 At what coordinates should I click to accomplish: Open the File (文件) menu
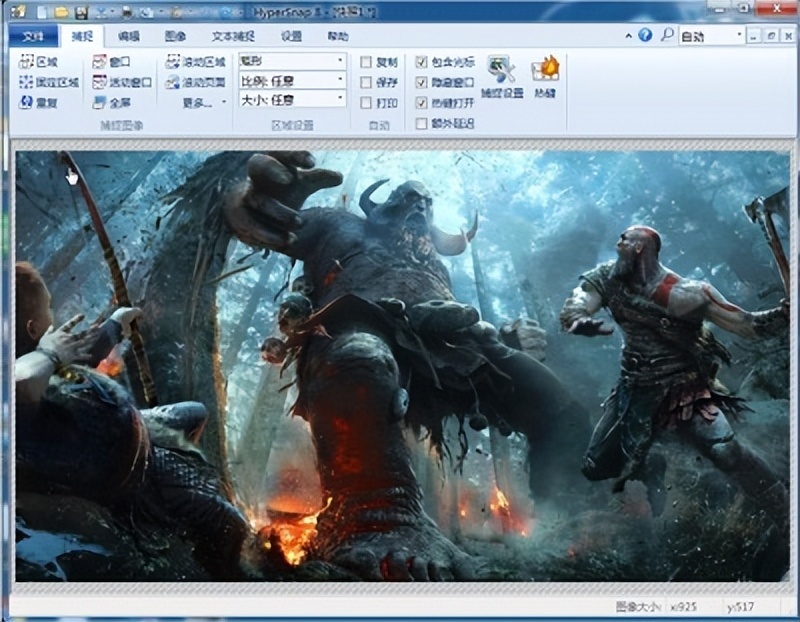pyautogui.click(x=33, y=36)
